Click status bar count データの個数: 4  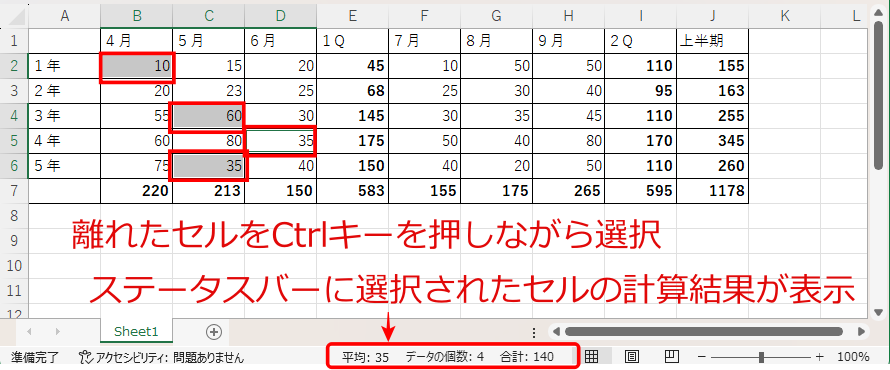click(444, 357)
